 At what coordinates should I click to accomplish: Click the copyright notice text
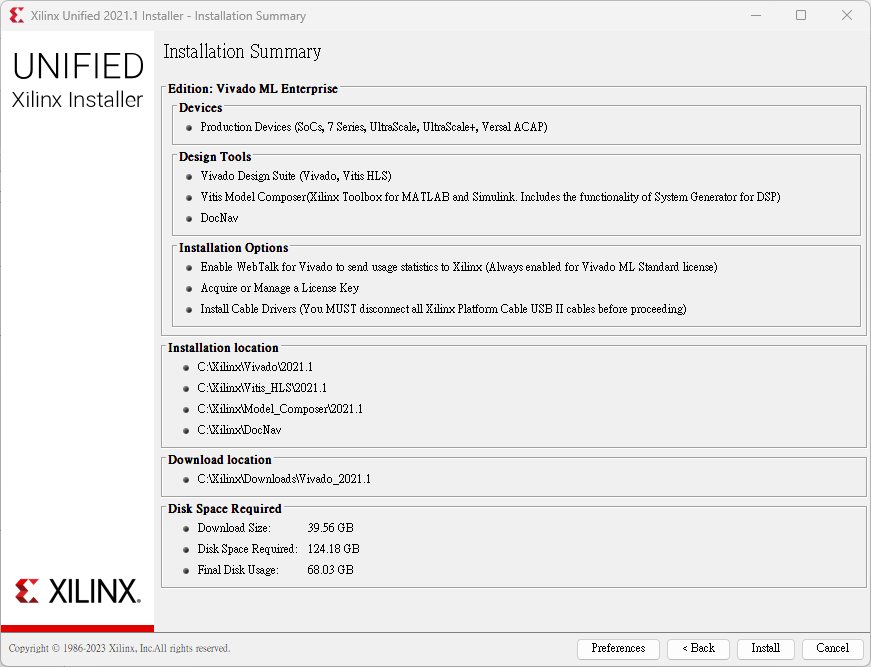(x=119, y=648)
